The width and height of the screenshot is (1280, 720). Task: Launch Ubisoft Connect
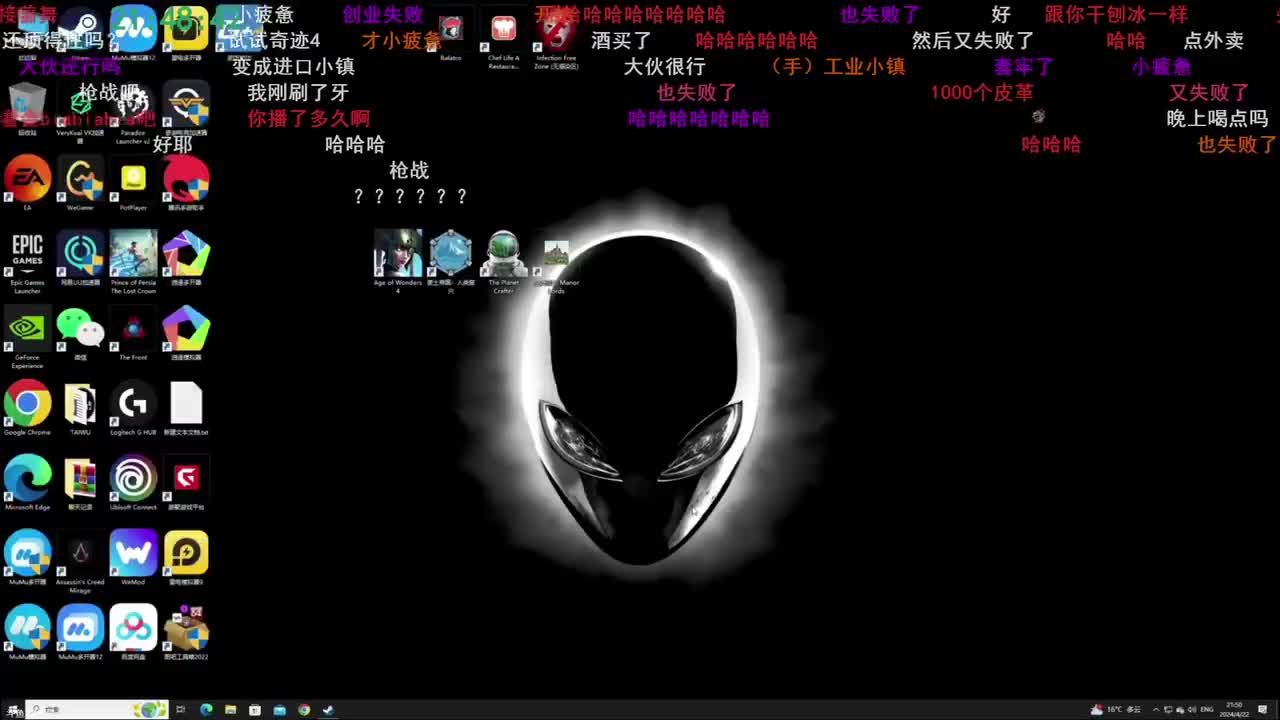[x=133, y=483]
